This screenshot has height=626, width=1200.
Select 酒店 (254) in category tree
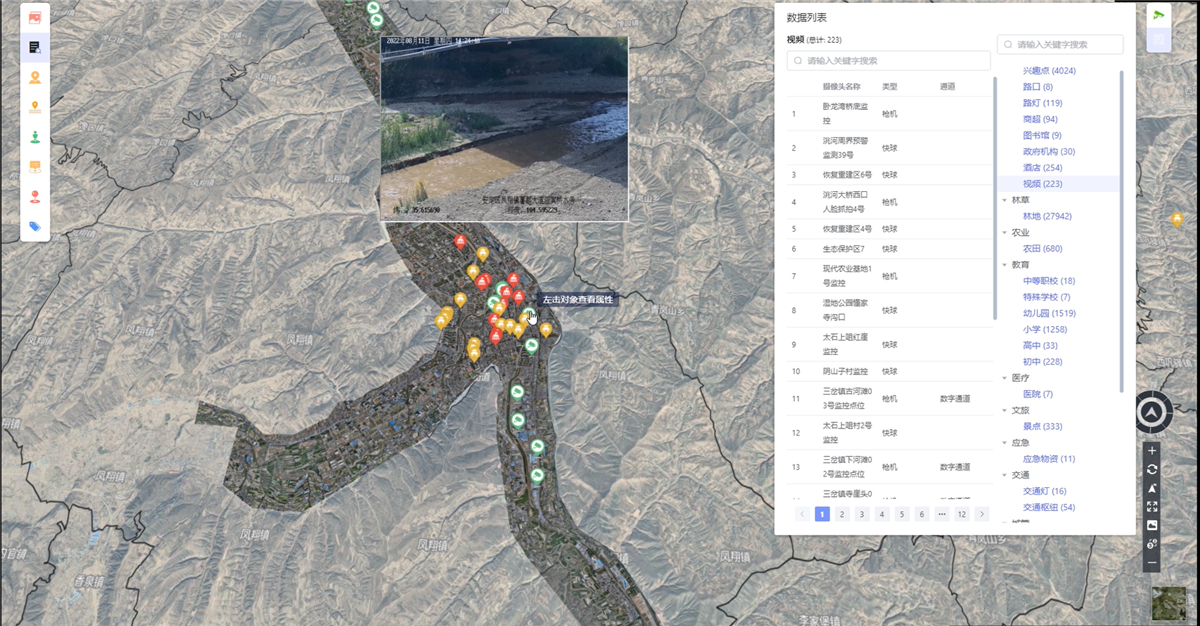click(1042, 168)
